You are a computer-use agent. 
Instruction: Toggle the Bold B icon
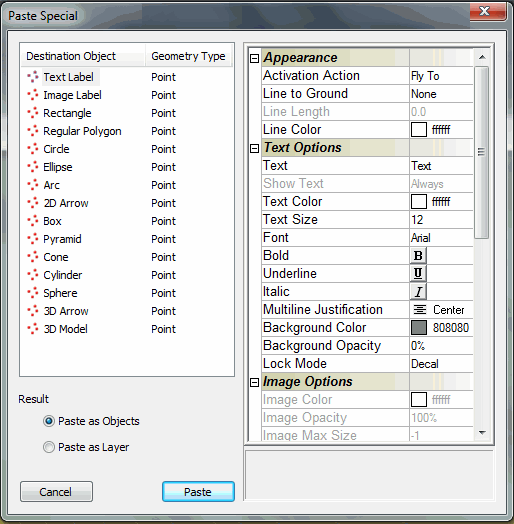tap(418, 256)
